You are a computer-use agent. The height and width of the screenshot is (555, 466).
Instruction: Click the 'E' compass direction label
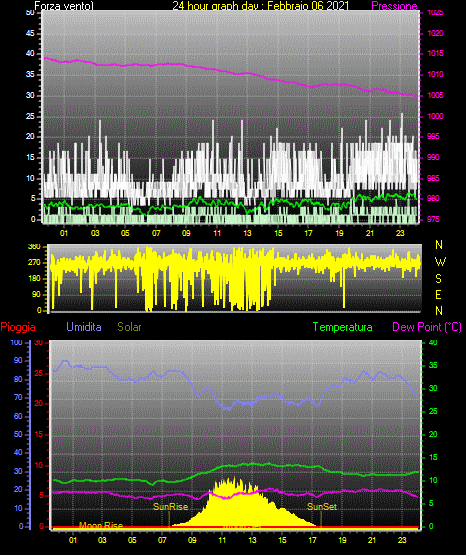[438, 294]
